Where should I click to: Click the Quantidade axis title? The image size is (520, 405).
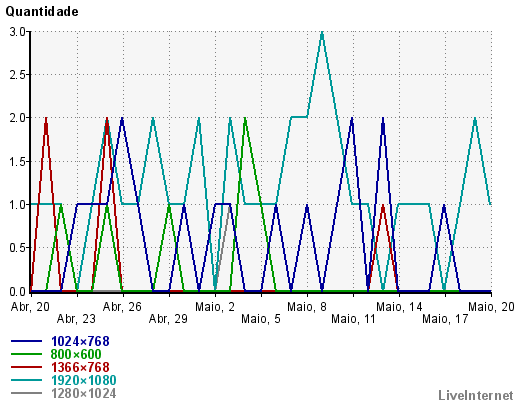click(42, 12)
